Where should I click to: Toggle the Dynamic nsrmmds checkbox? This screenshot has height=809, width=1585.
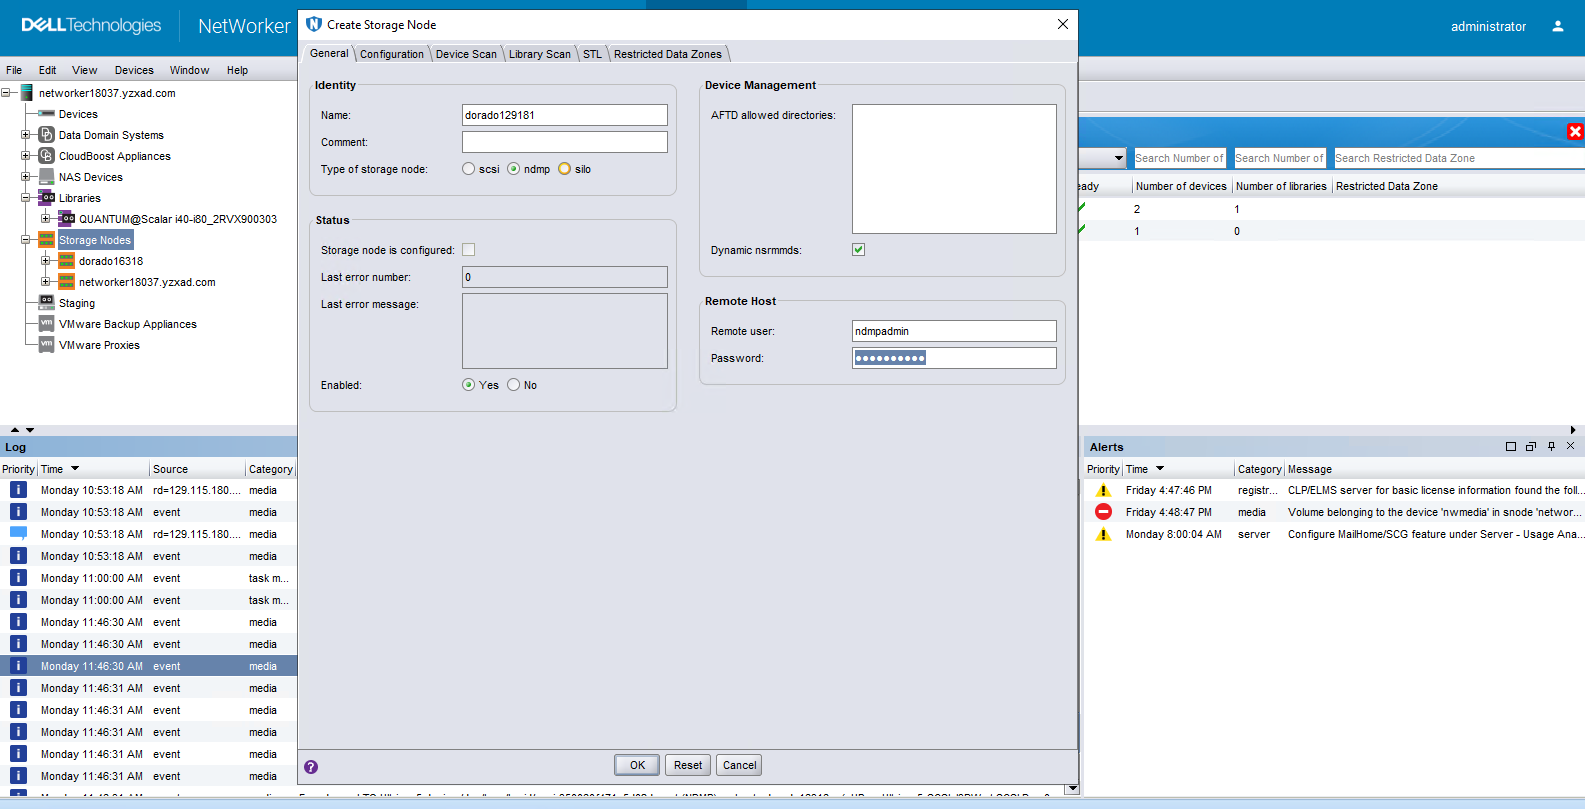[858, 250]
